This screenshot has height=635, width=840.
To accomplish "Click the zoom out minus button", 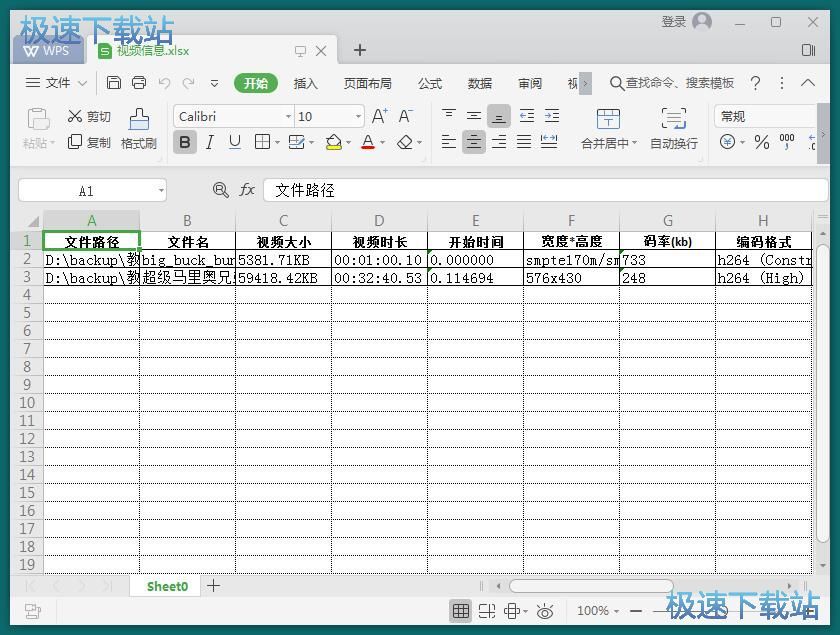I will click(636, 611).
